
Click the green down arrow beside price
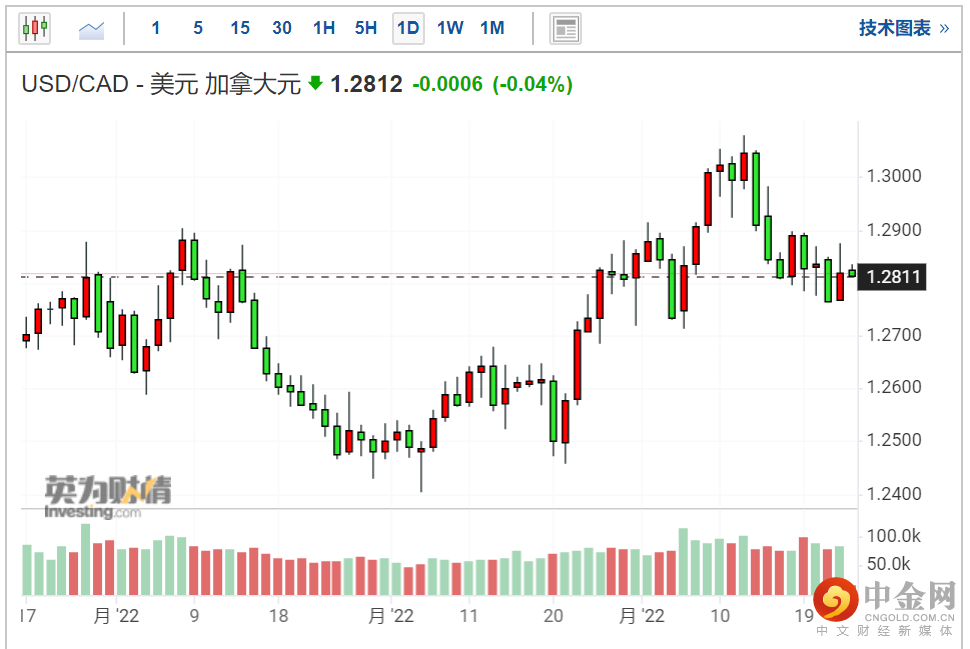[316, 84]
